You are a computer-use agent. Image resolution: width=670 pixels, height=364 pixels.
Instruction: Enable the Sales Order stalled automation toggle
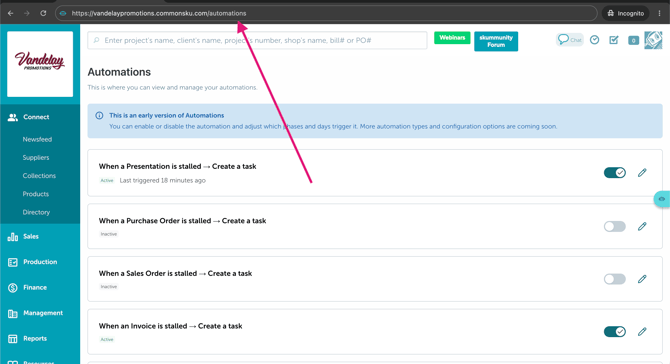click(614, 279)
